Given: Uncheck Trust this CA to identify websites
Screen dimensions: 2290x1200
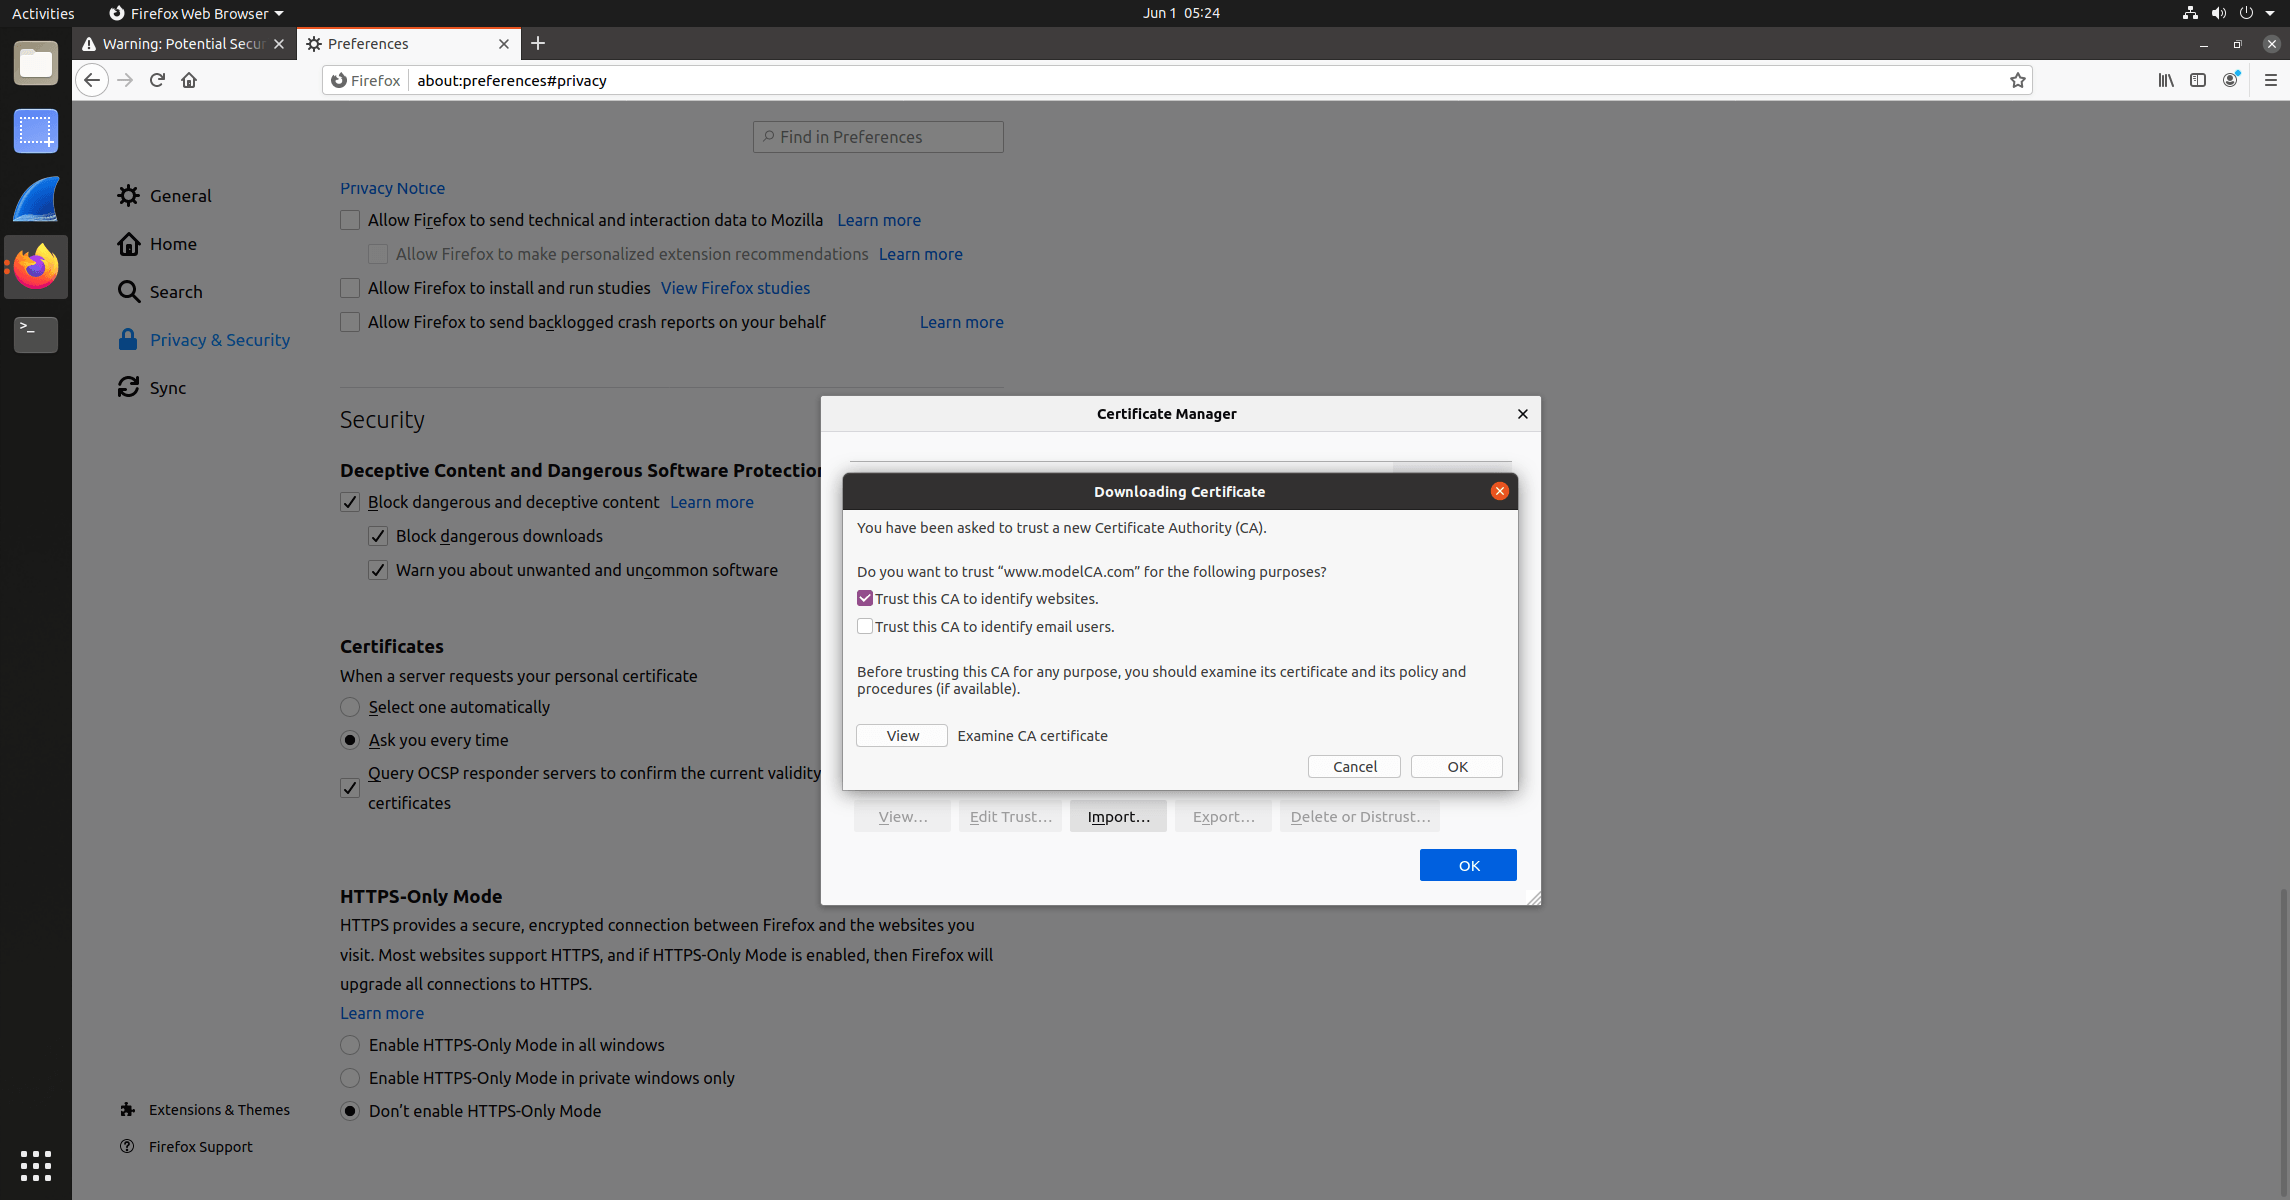Looking at the screenshot, I should (x=865, y=598).
